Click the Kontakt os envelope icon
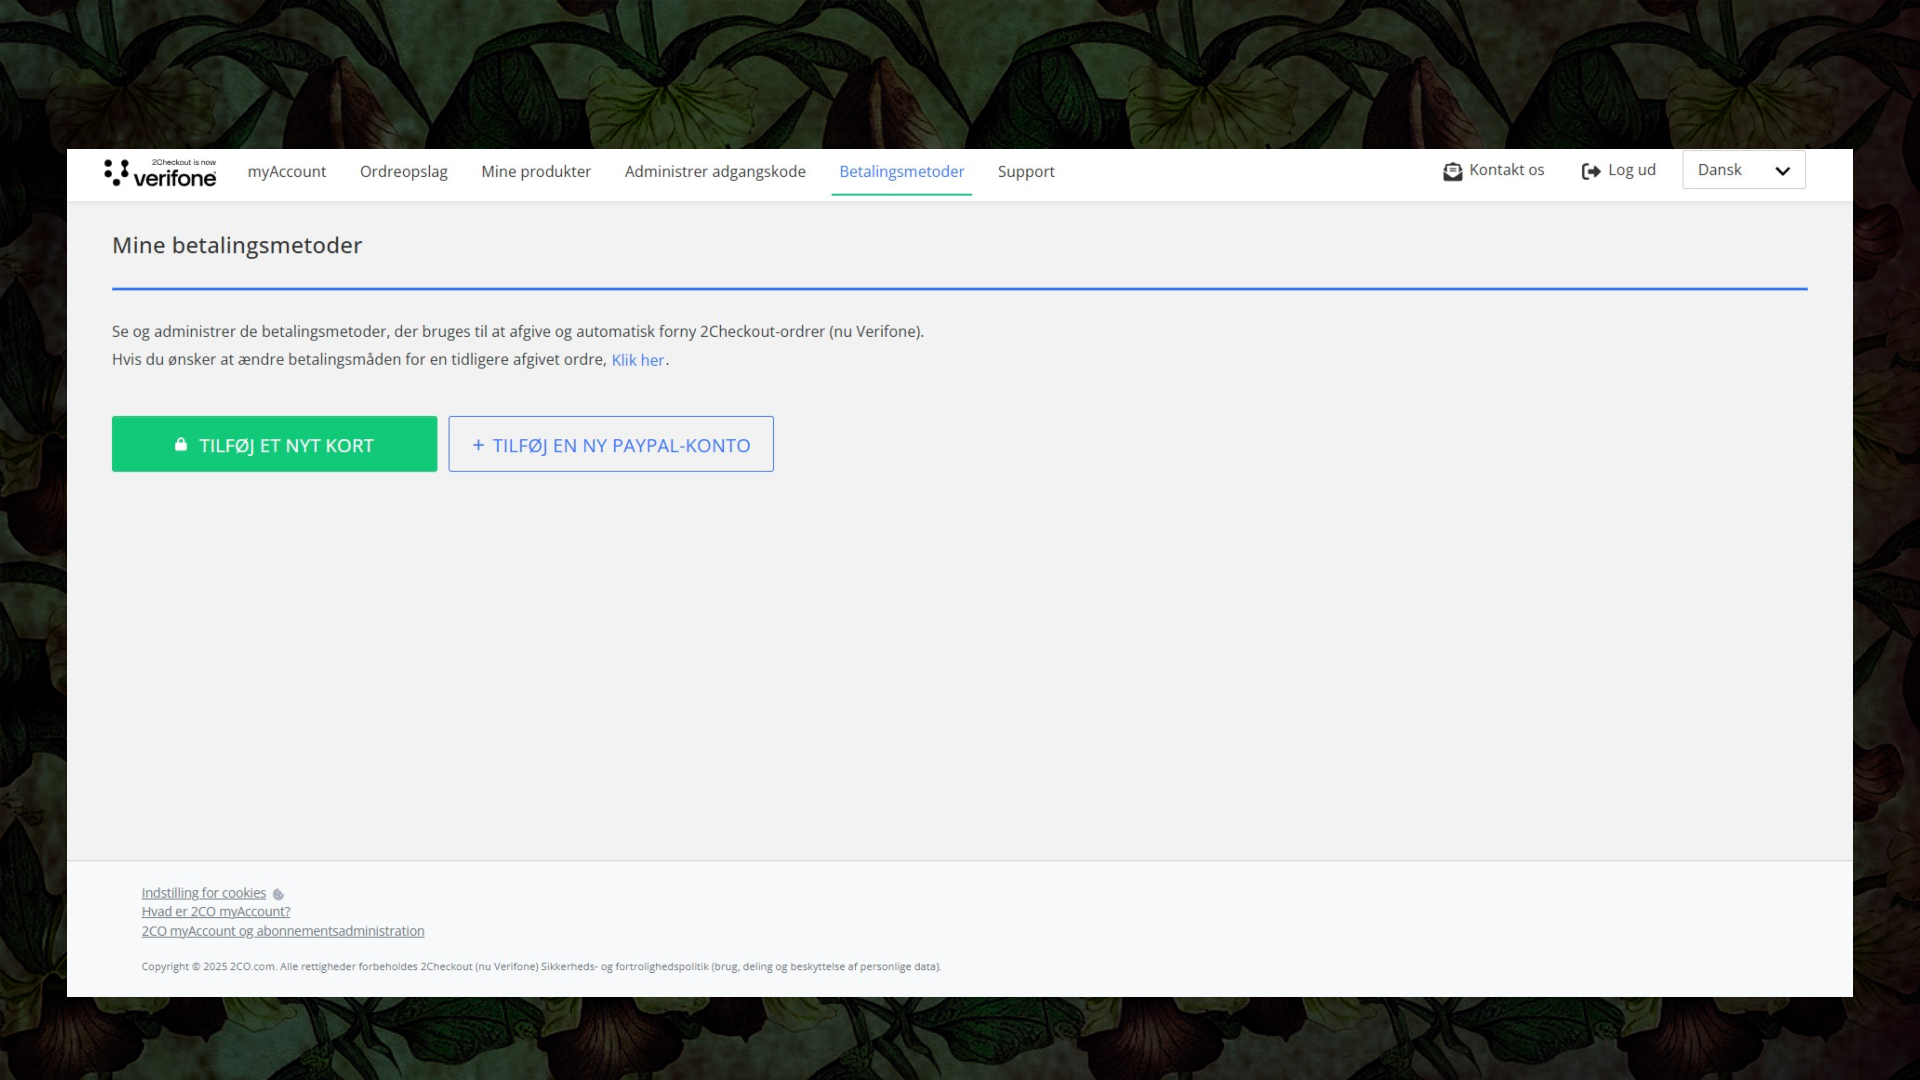The height and width of the screenshot is (1080, 1920). tap(1452, 172)
